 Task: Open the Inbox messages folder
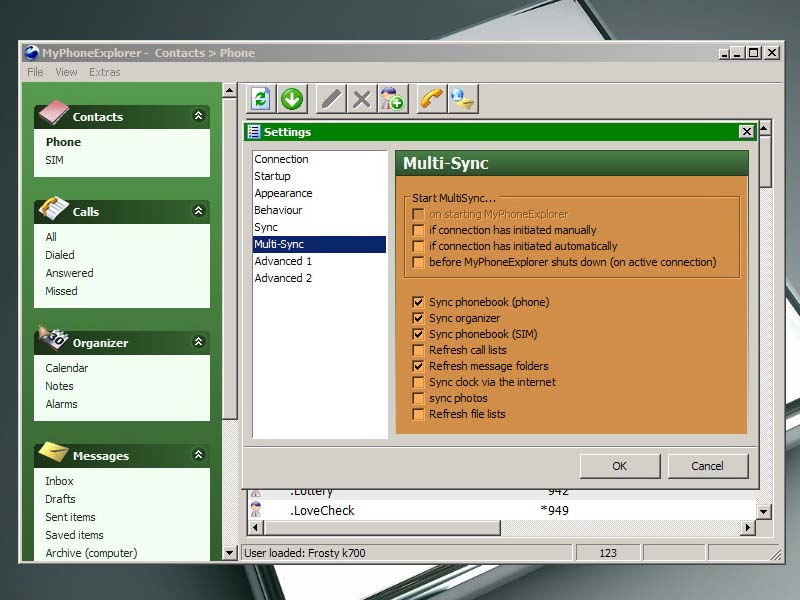(x=59, y=481)
